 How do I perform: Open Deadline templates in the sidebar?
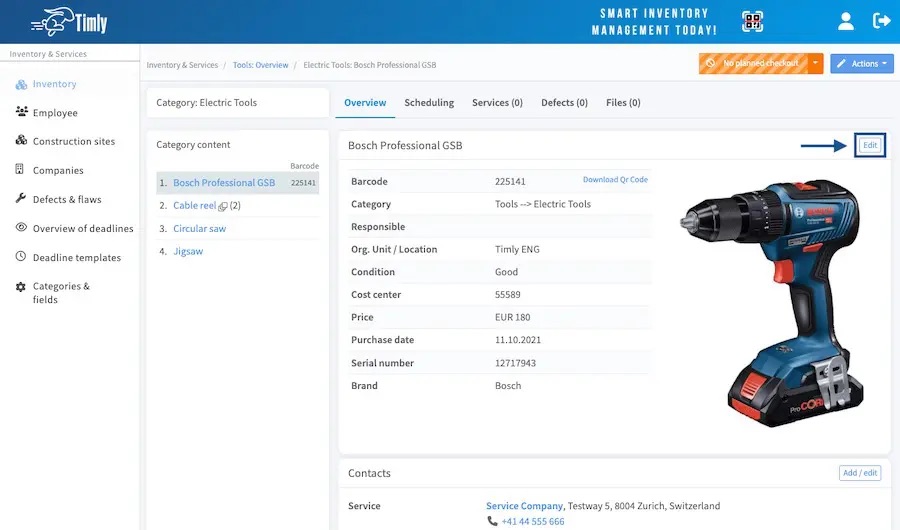pyautogui.click(x=77, y=258)
